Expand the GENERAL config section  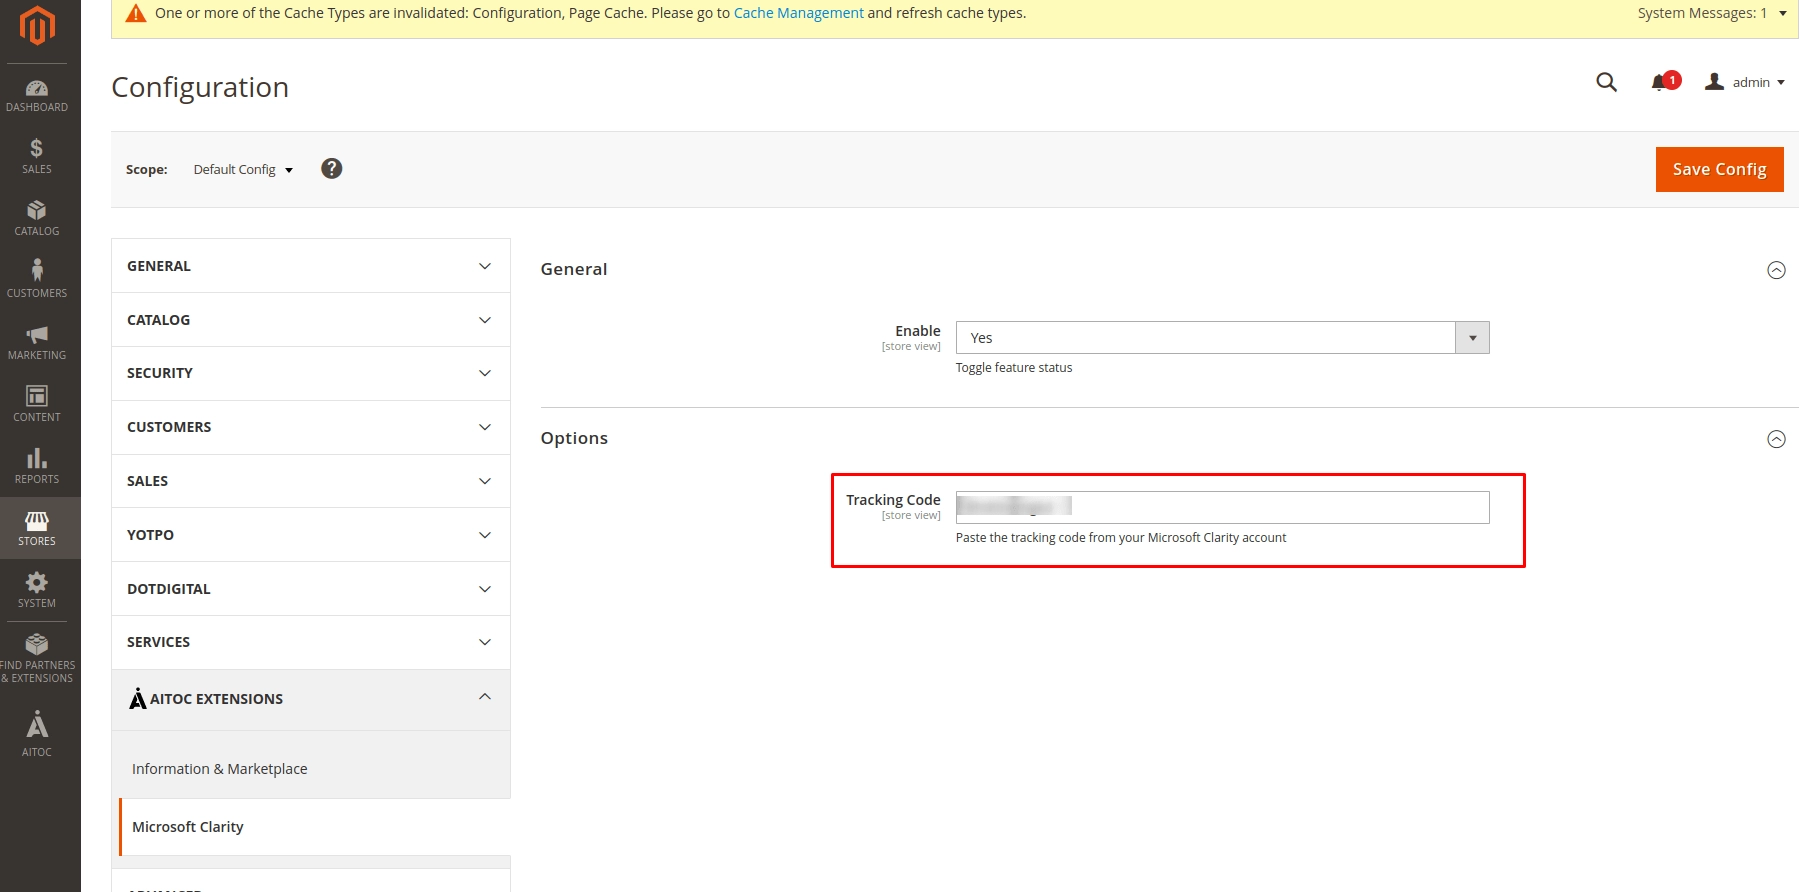[x=311, y=266]
